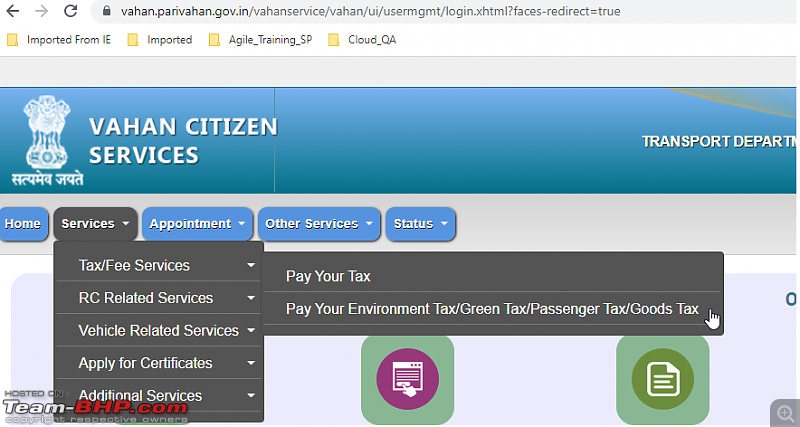Click the address bar URL field
The image size is (800, 427).
[444, 11]
